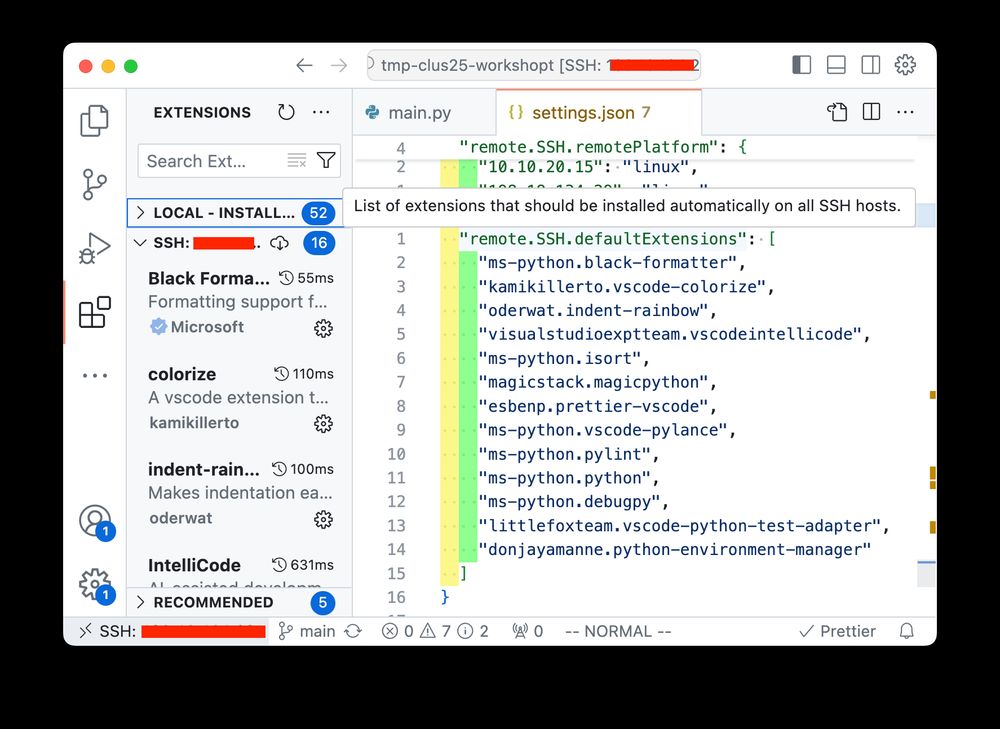Open the Manage gear in activity bar
The width and height of the screenshot is (1000, 729).
96,585
